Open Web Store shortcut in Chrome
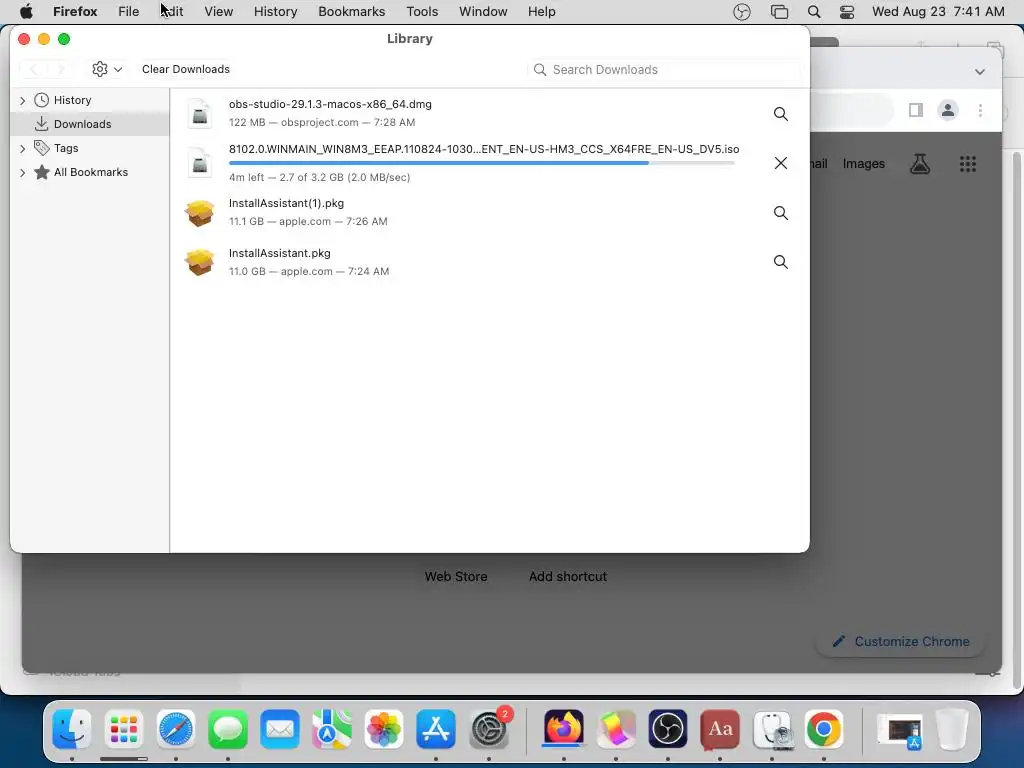Image resolution: width=1024 pixels, height=768 pixels. (x=456, y=577)
